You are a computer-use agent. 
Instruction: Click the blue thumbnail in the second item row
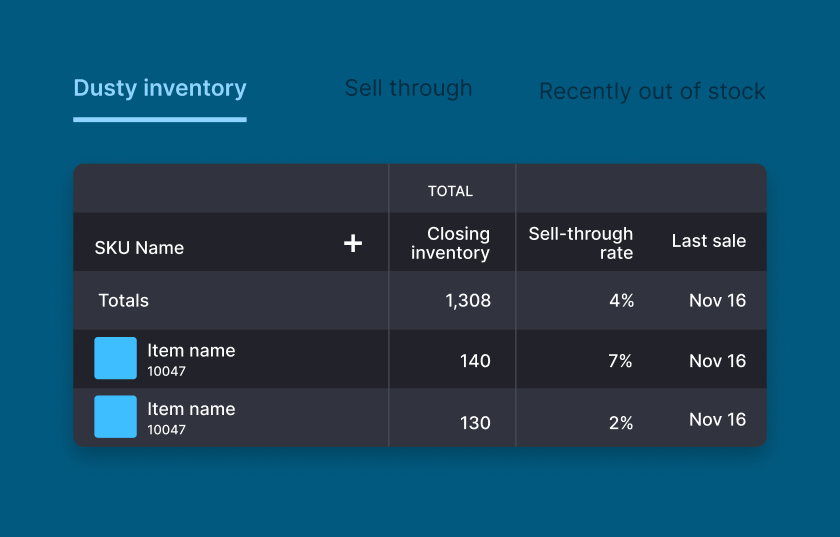click(116, 417)
